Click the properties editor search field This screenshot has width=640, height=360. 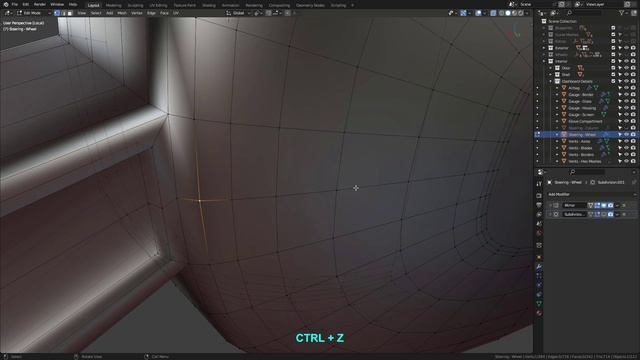[x=587, y=172]
